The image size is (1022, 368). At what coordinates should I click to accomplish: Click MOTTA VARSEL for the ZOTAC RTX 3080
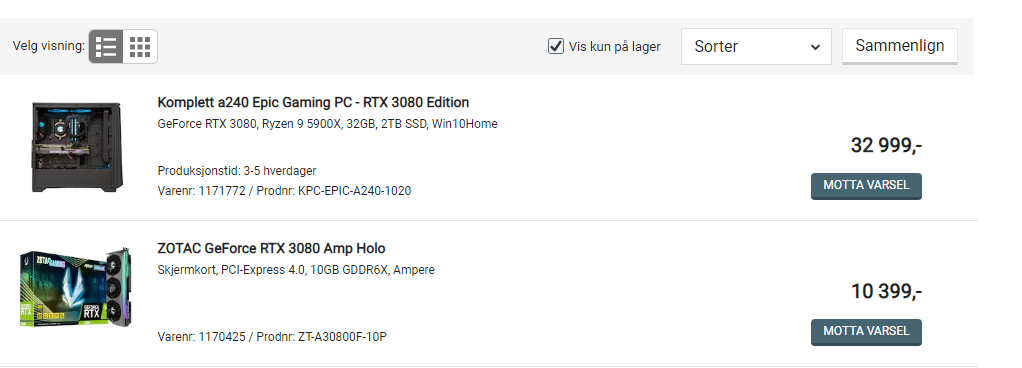(x=866, y=332)
